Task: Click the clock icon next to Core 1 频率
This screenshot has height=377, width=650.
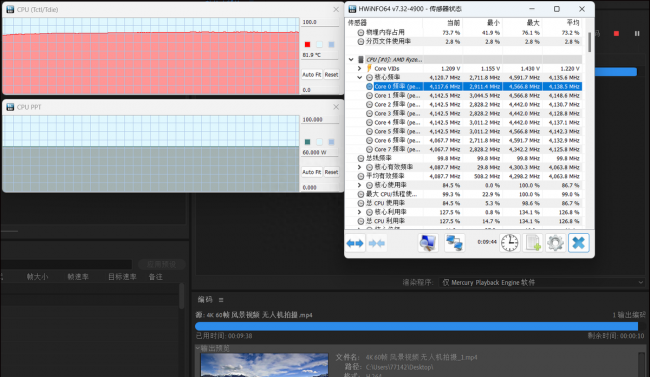Action: (x=369, y=95)
